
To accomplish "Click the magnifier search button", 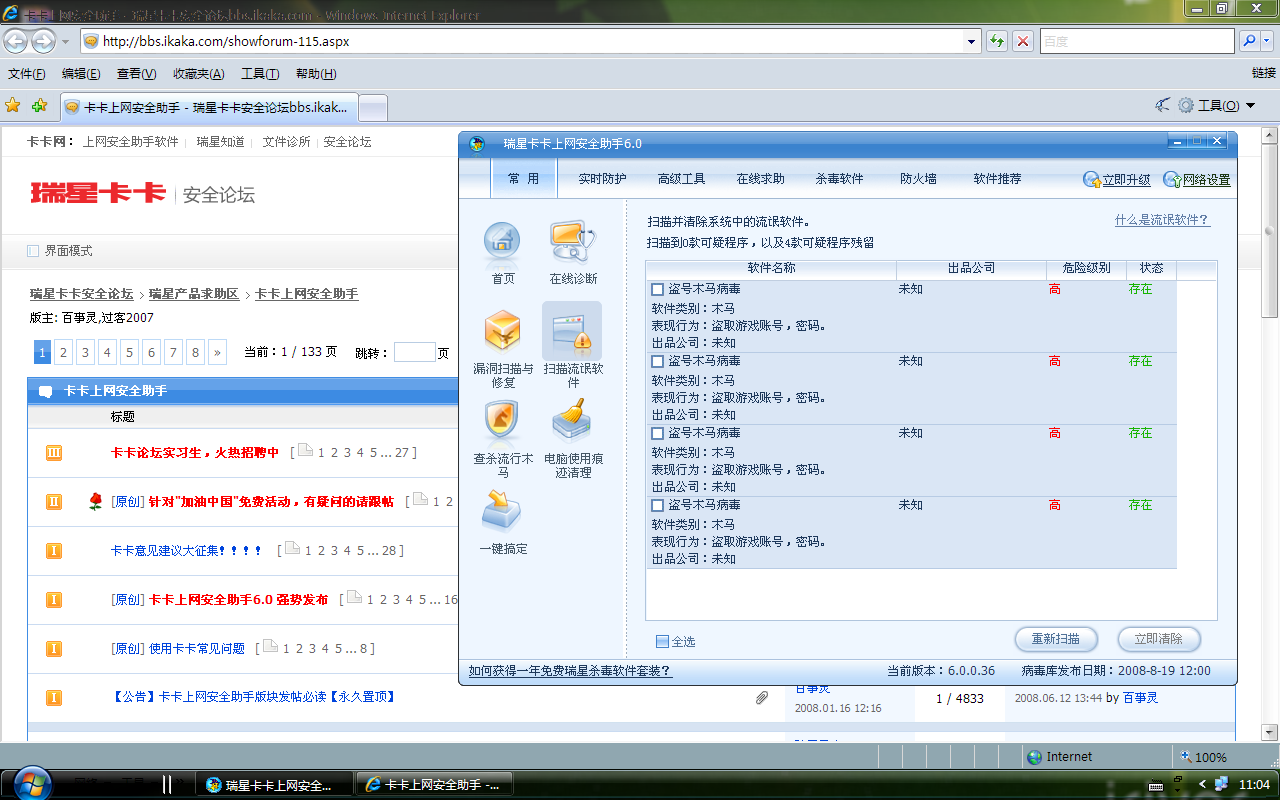I will (x=1249, y=41).
